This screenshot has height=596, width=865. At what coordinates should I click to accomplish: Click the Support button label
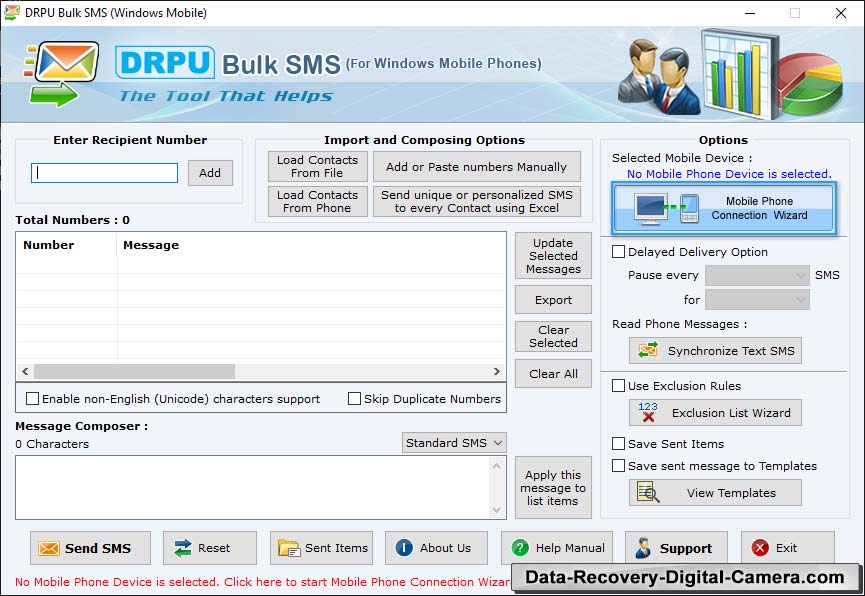[x=686, y=549]
